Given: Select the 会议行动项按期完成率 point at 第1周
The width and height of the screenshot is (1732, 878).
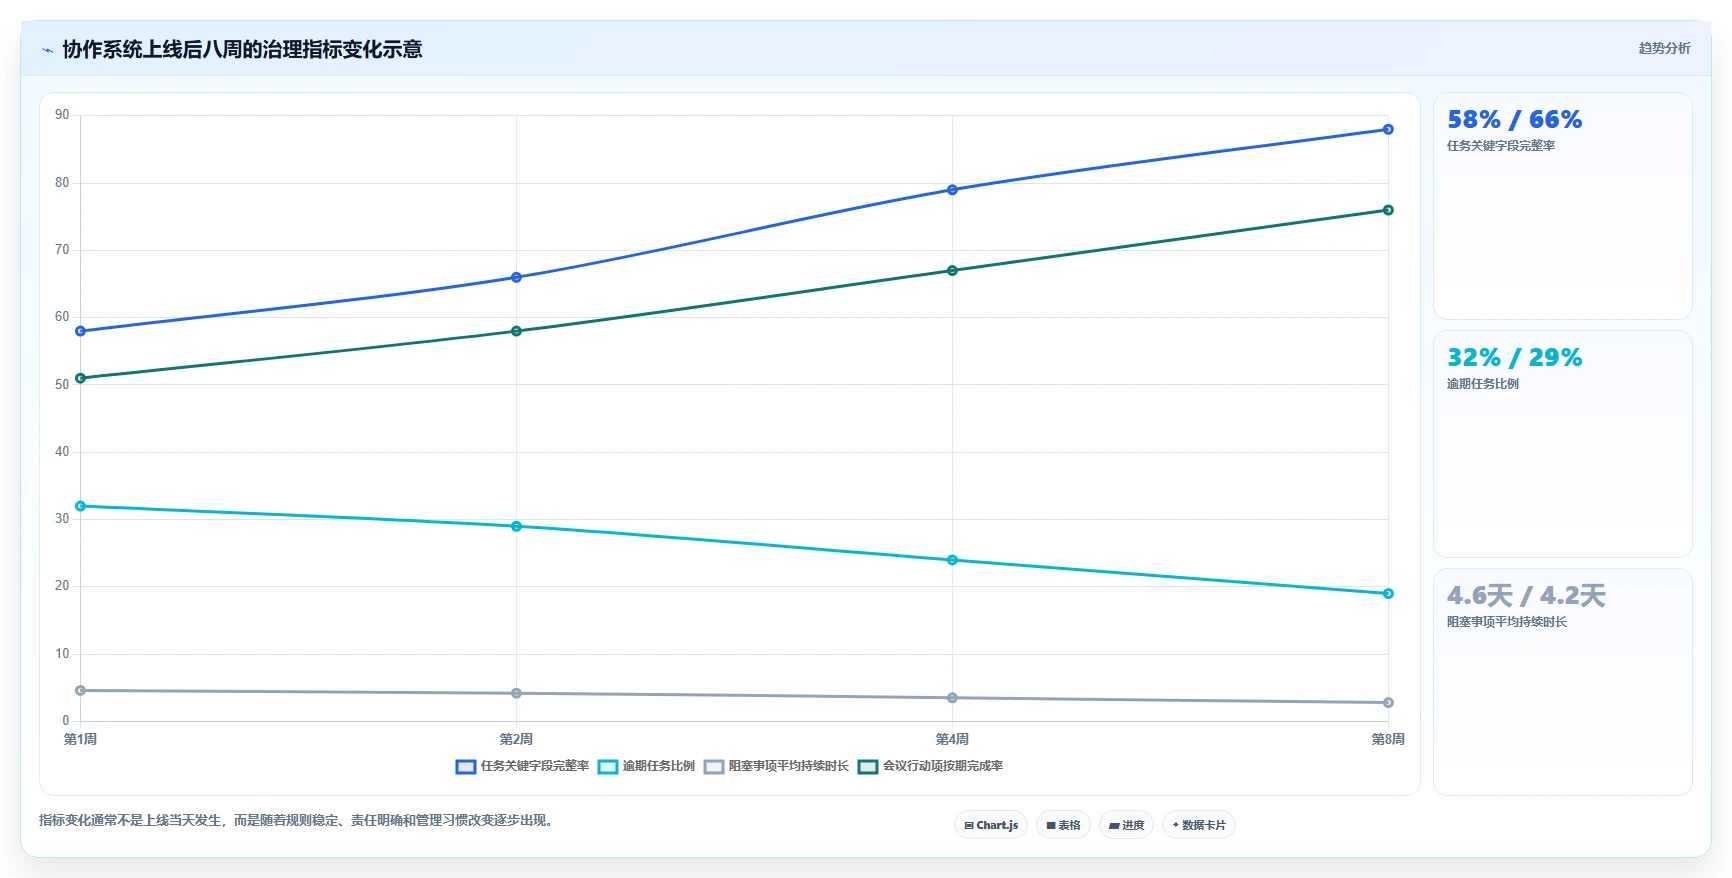Looking at the screenshot, I should (81, 378).
